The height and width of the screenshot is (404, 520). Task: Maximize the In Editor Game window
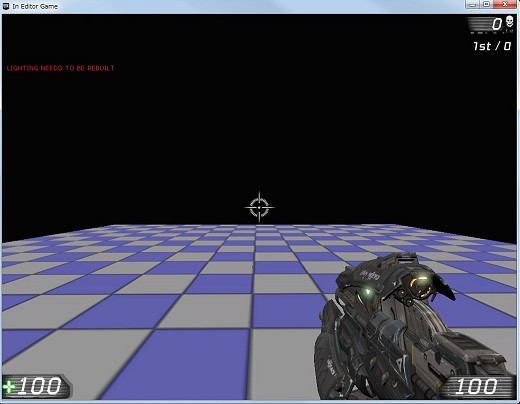pos(486,4)
